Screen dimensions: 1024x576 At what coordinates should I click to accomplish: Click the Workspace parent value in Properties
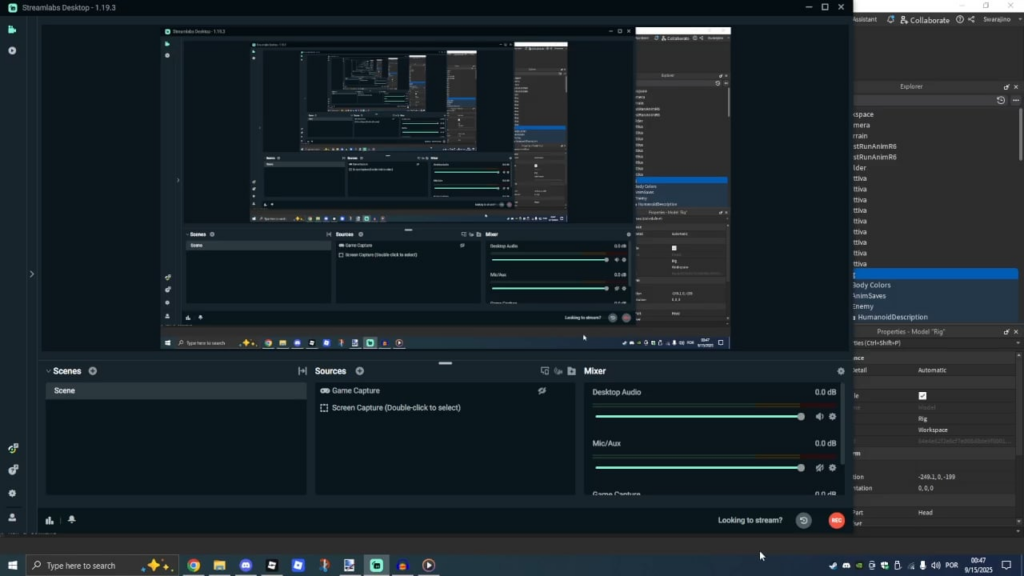pyautogui.click(x=933, y=430)
